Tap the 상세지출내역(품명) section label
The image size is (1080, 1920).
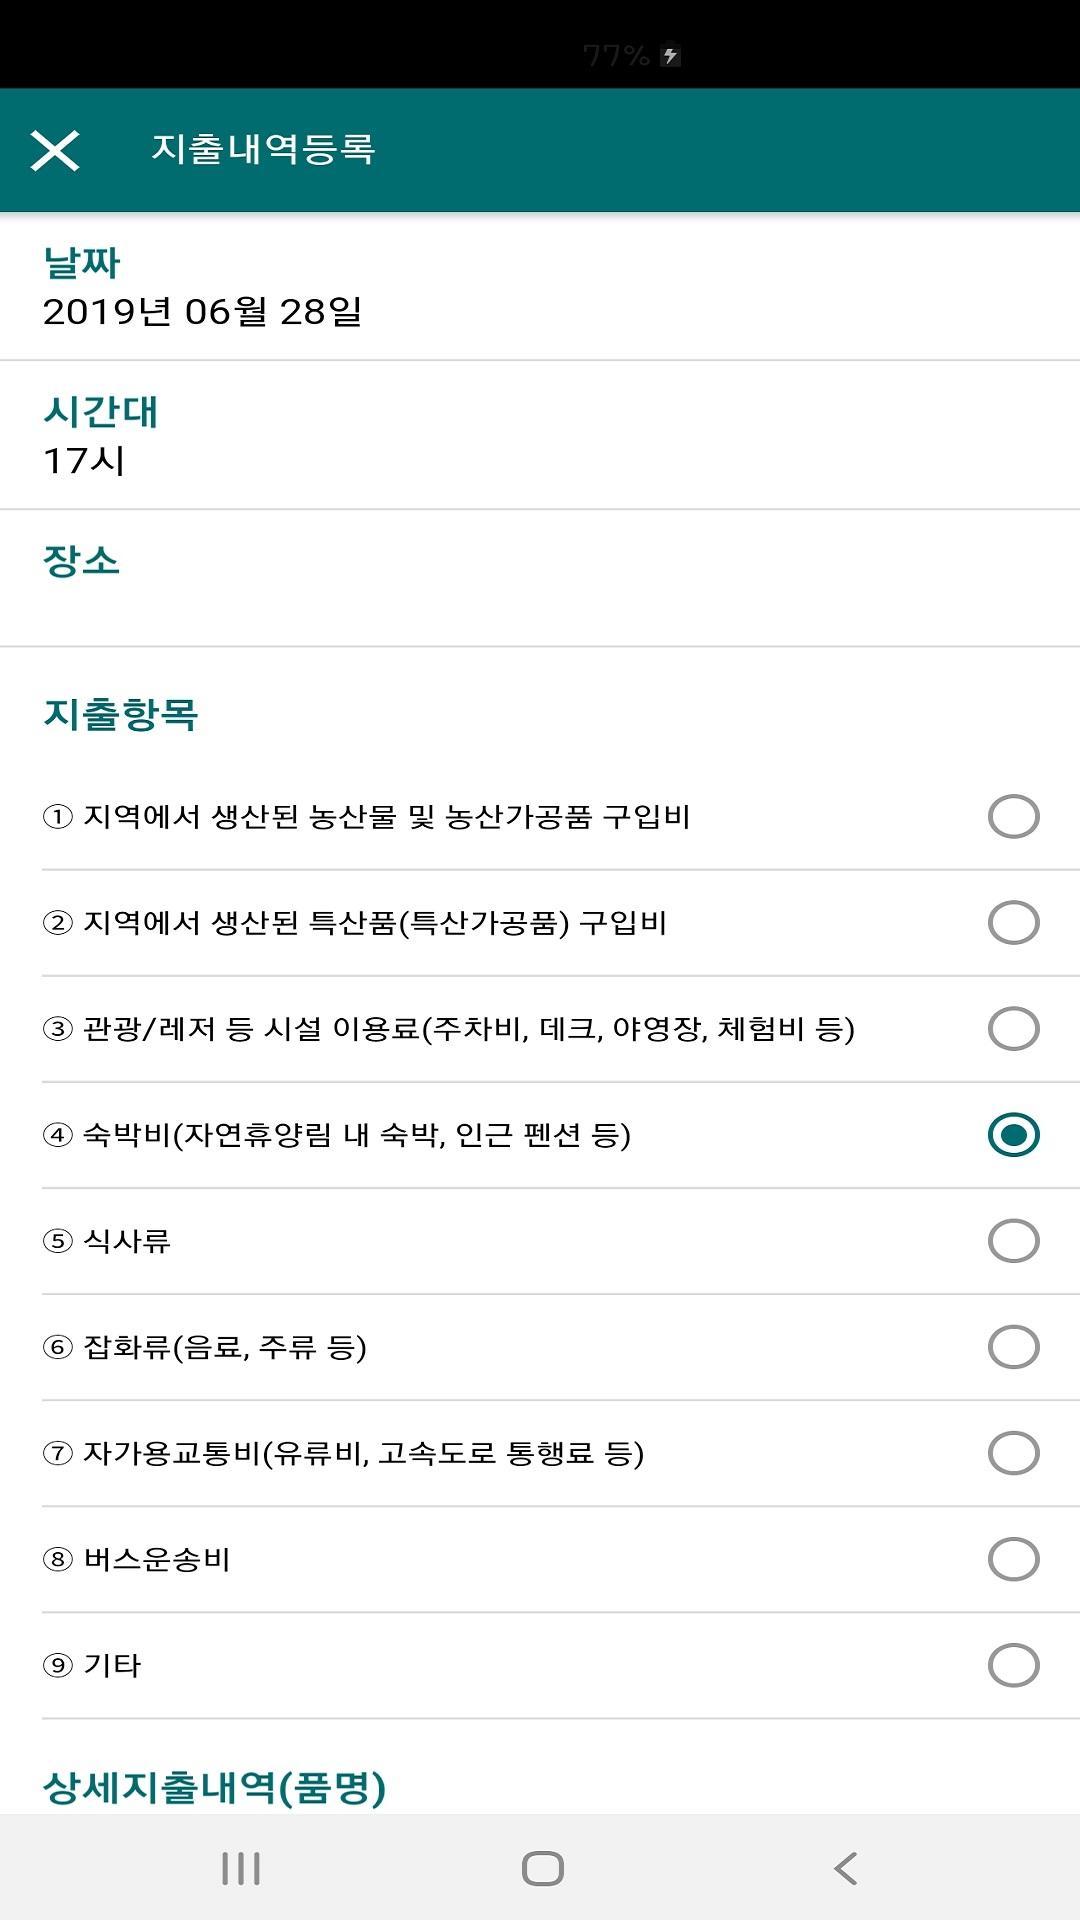click(214, 1787)
